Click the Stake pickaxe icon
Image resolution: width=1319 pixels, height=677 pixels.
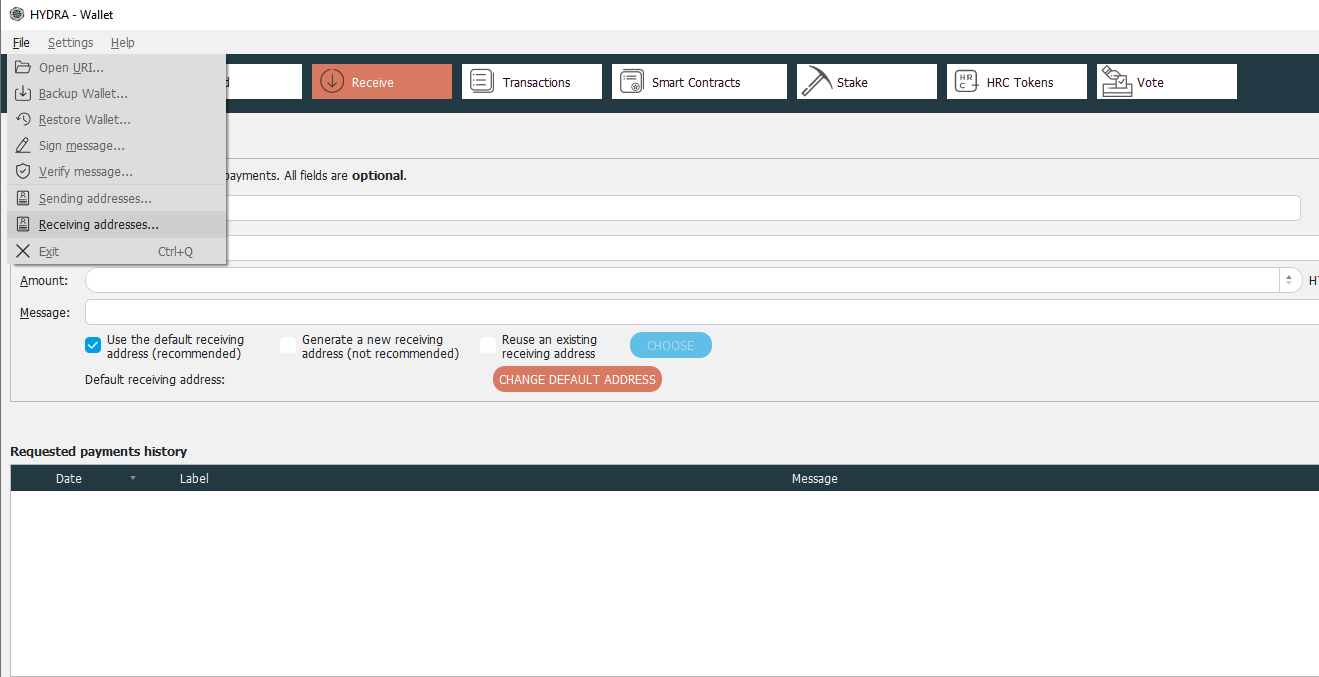click(817, 82)
